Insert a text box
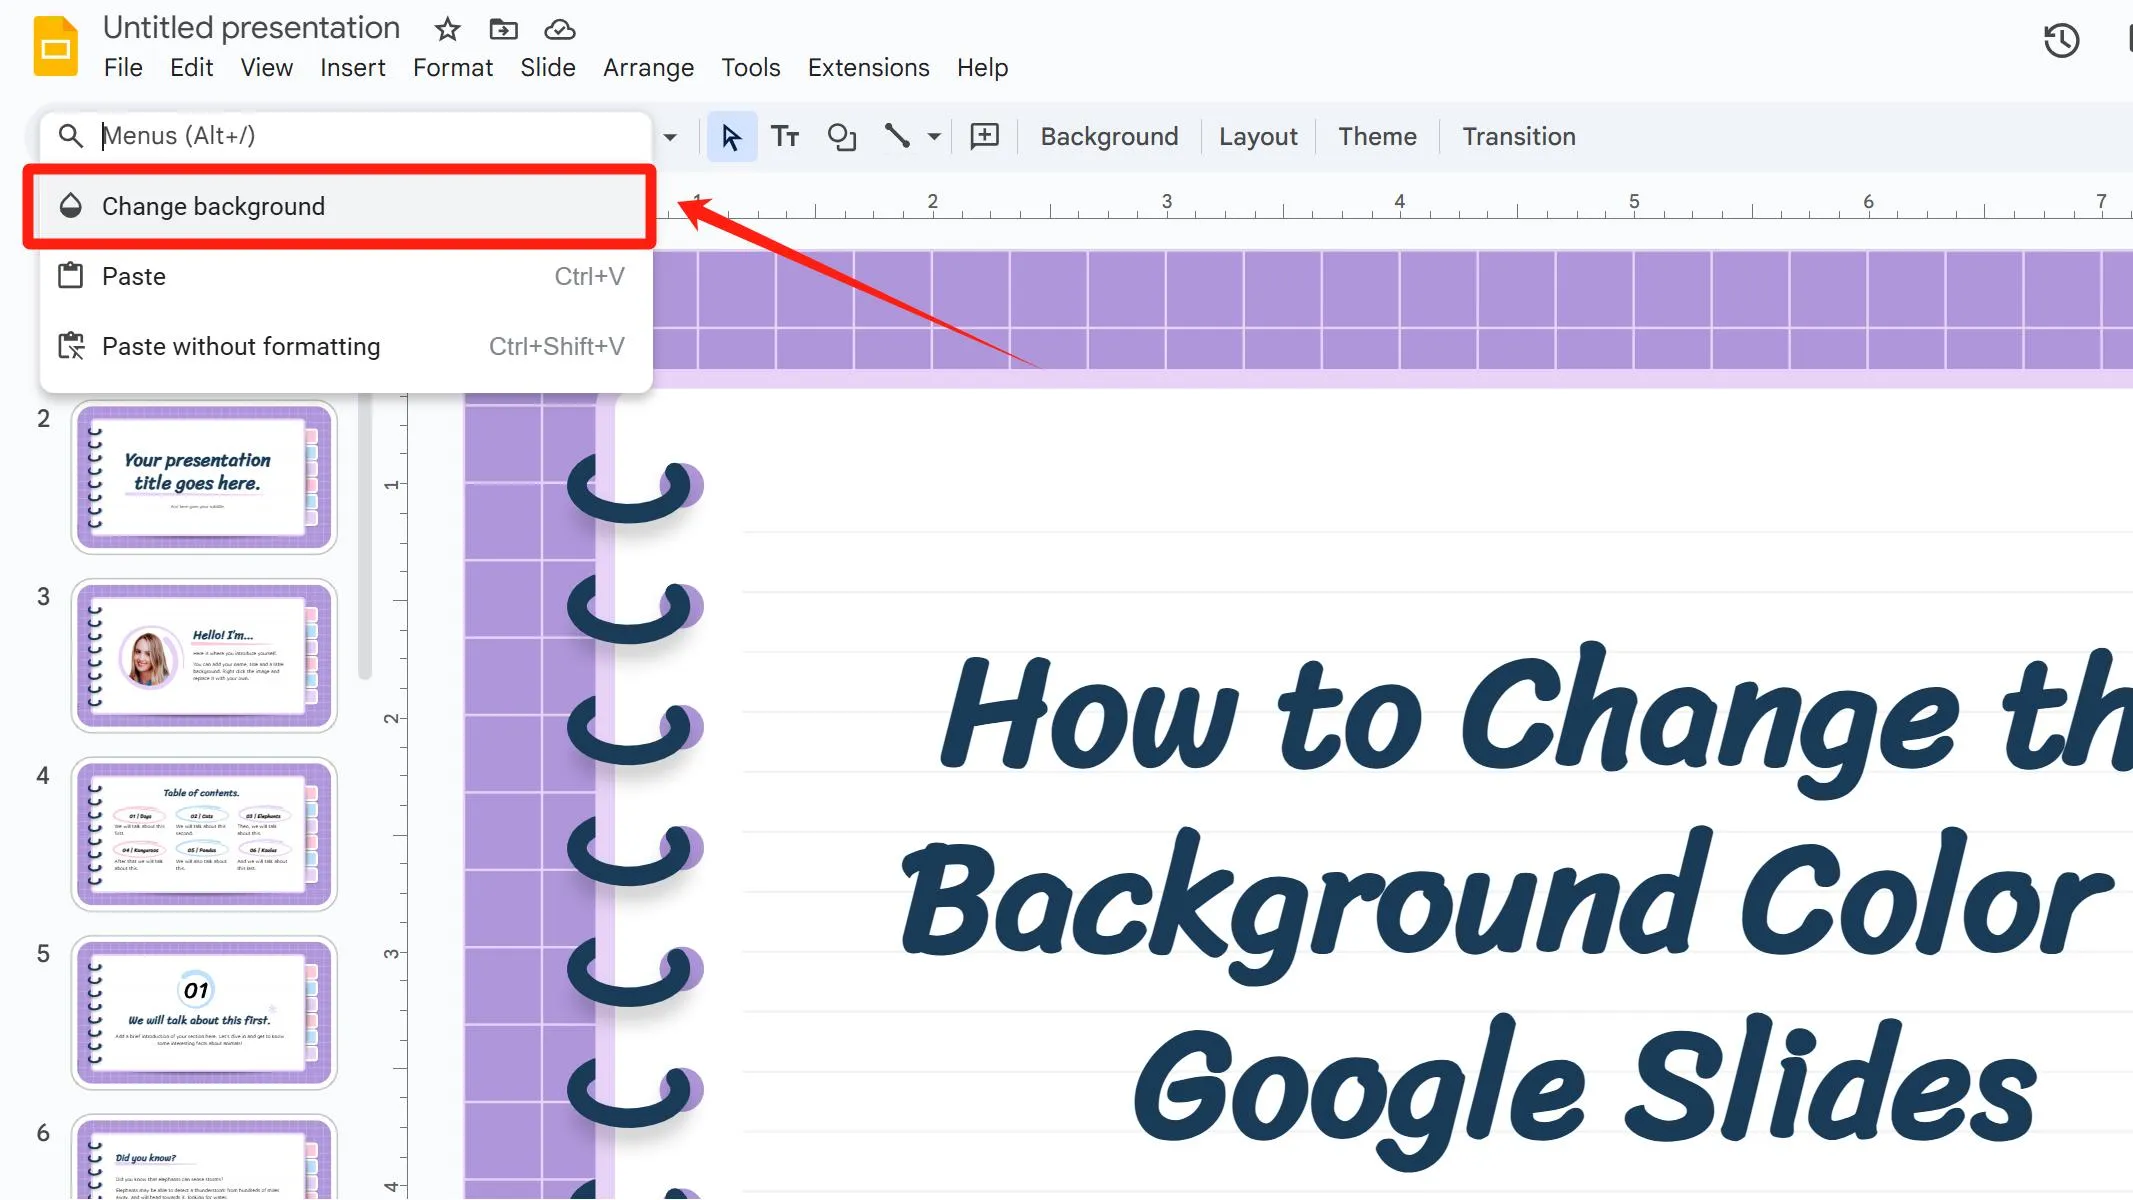This screenshot has width=2133, height=1200. pos(786,136)
